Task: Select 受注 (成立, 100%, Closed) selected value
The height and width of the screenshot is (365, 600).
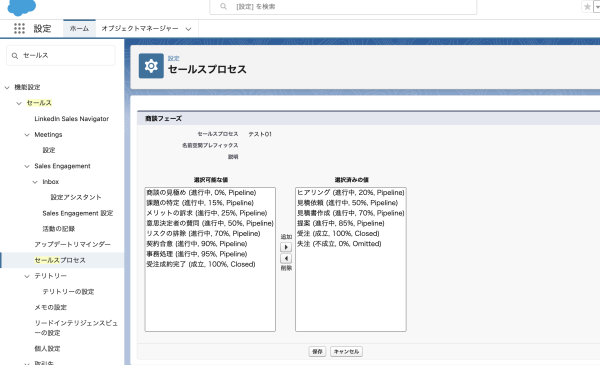Action: [338, 233]
